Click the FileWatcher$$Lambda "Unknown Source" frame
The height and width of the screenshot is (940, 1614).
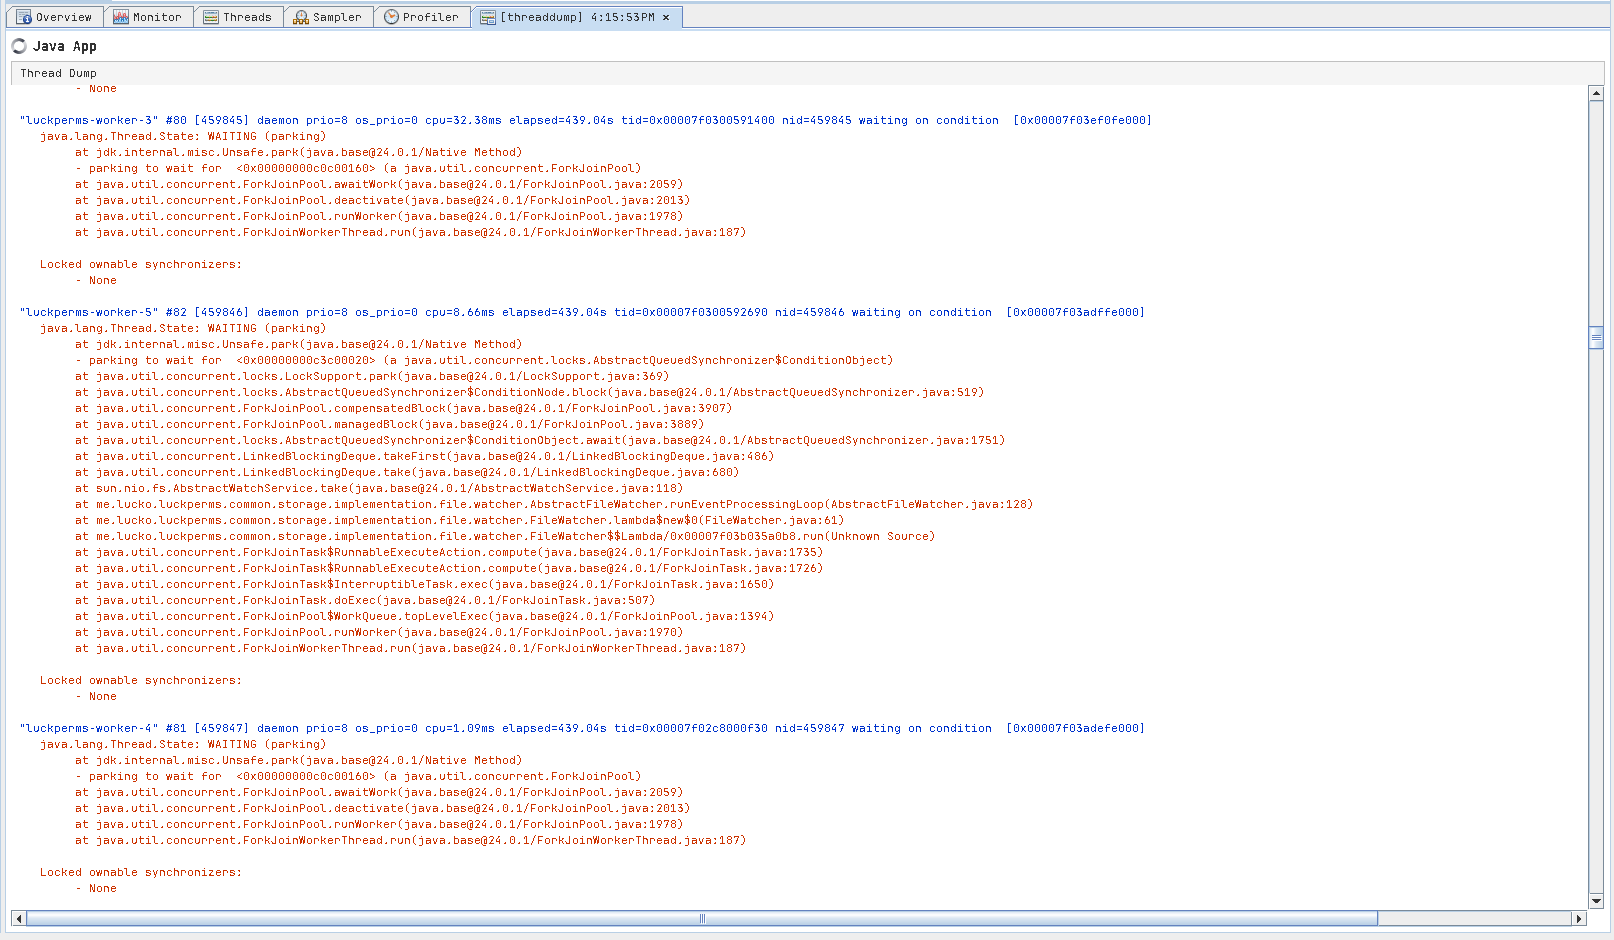pyautogui.click(x=505, y=536)
